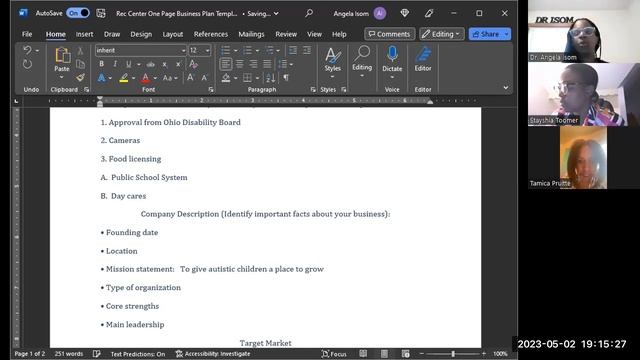Align text left
The image size is (640, 360).
pos(226,64)
